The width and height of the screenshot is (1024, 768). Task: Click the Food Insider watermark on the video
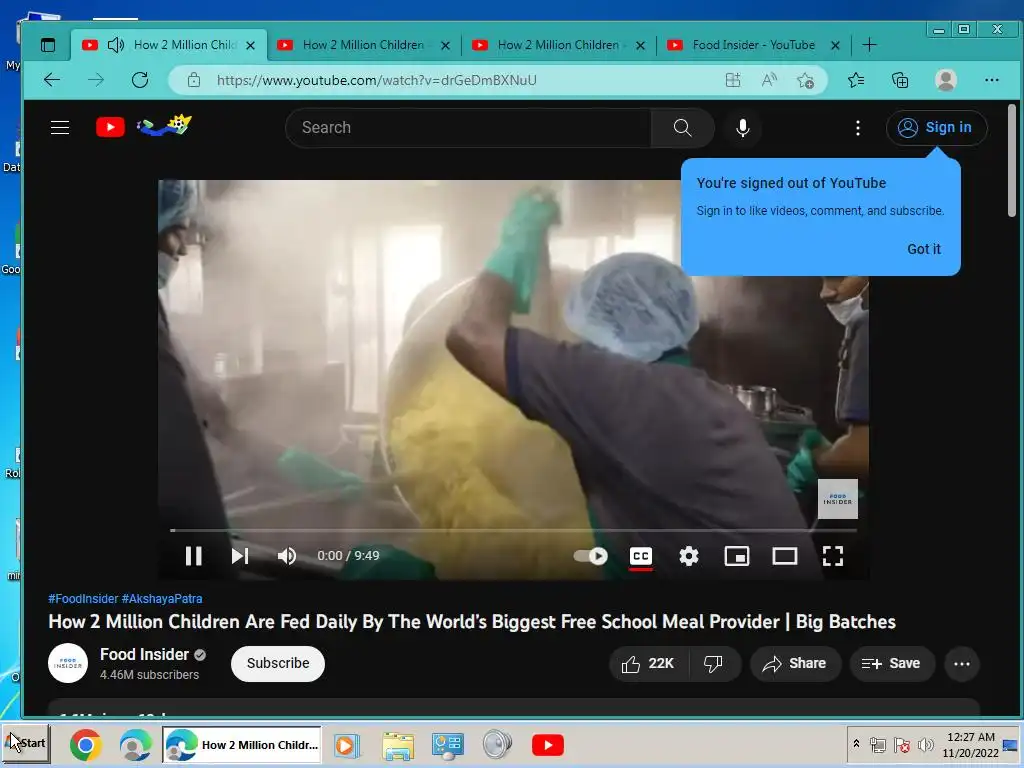tap(837, 500)
